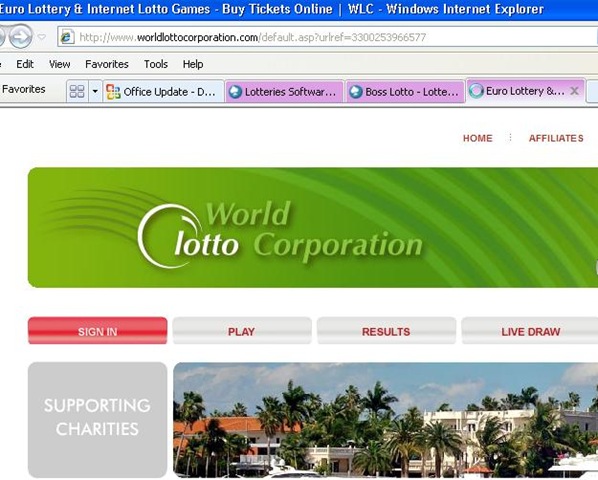This screenshot has height=480, width=598.
Task: Expand the tab list dropdown arrow
Action: coord(95,91)
